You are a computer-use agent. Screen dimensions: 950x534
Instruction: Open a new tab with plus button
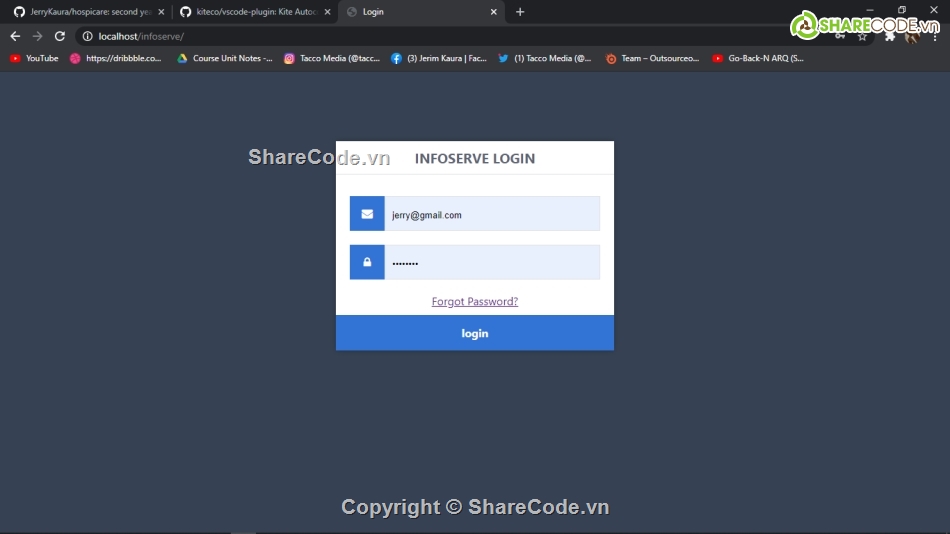520,12
